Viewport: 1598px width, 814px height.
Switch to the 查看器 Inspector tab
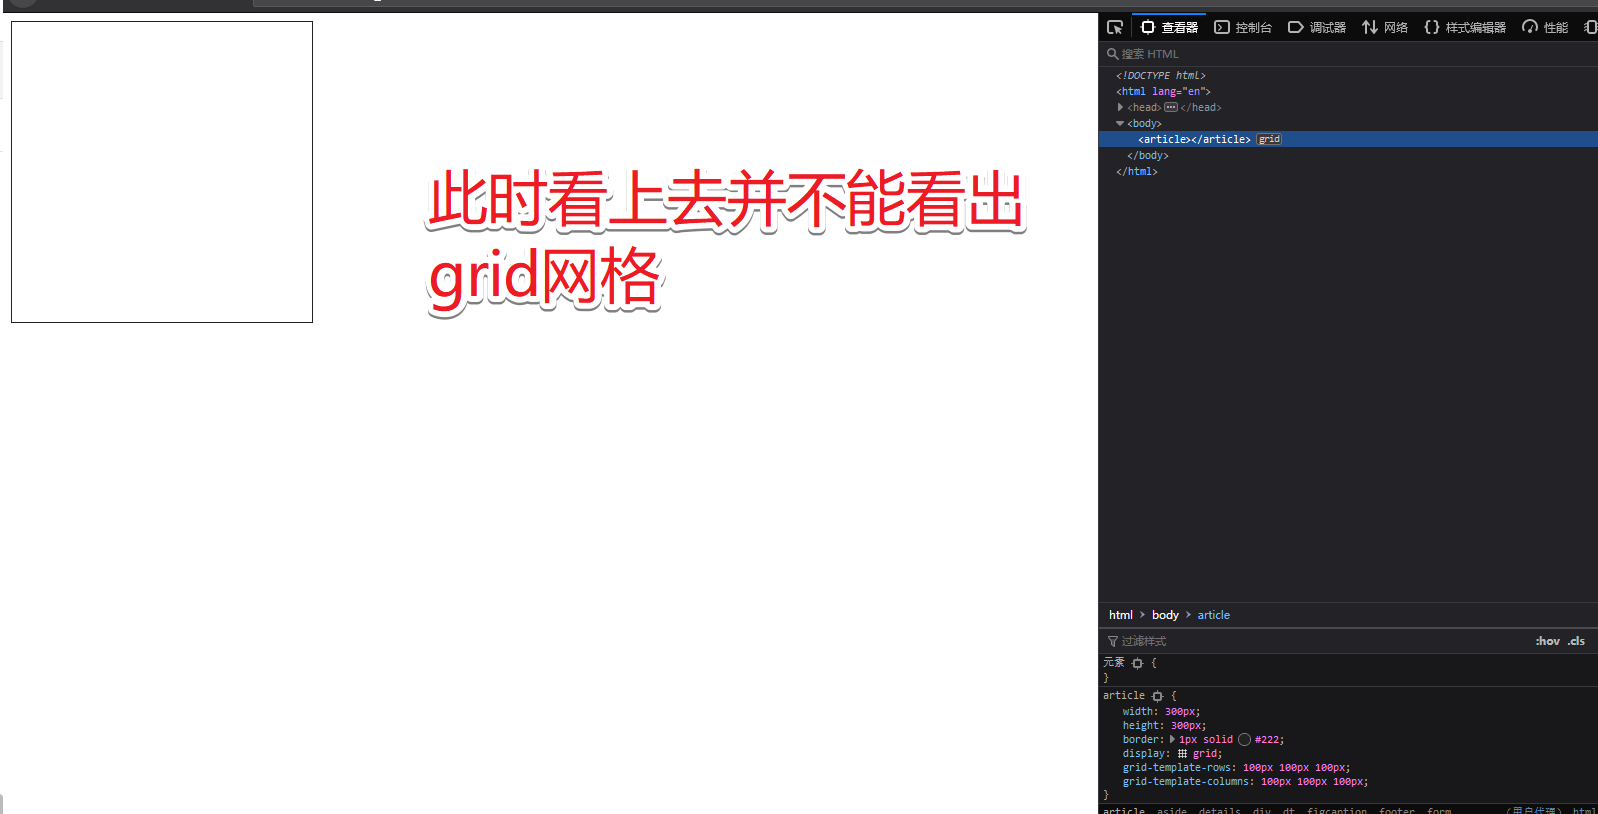point(1169,27)
